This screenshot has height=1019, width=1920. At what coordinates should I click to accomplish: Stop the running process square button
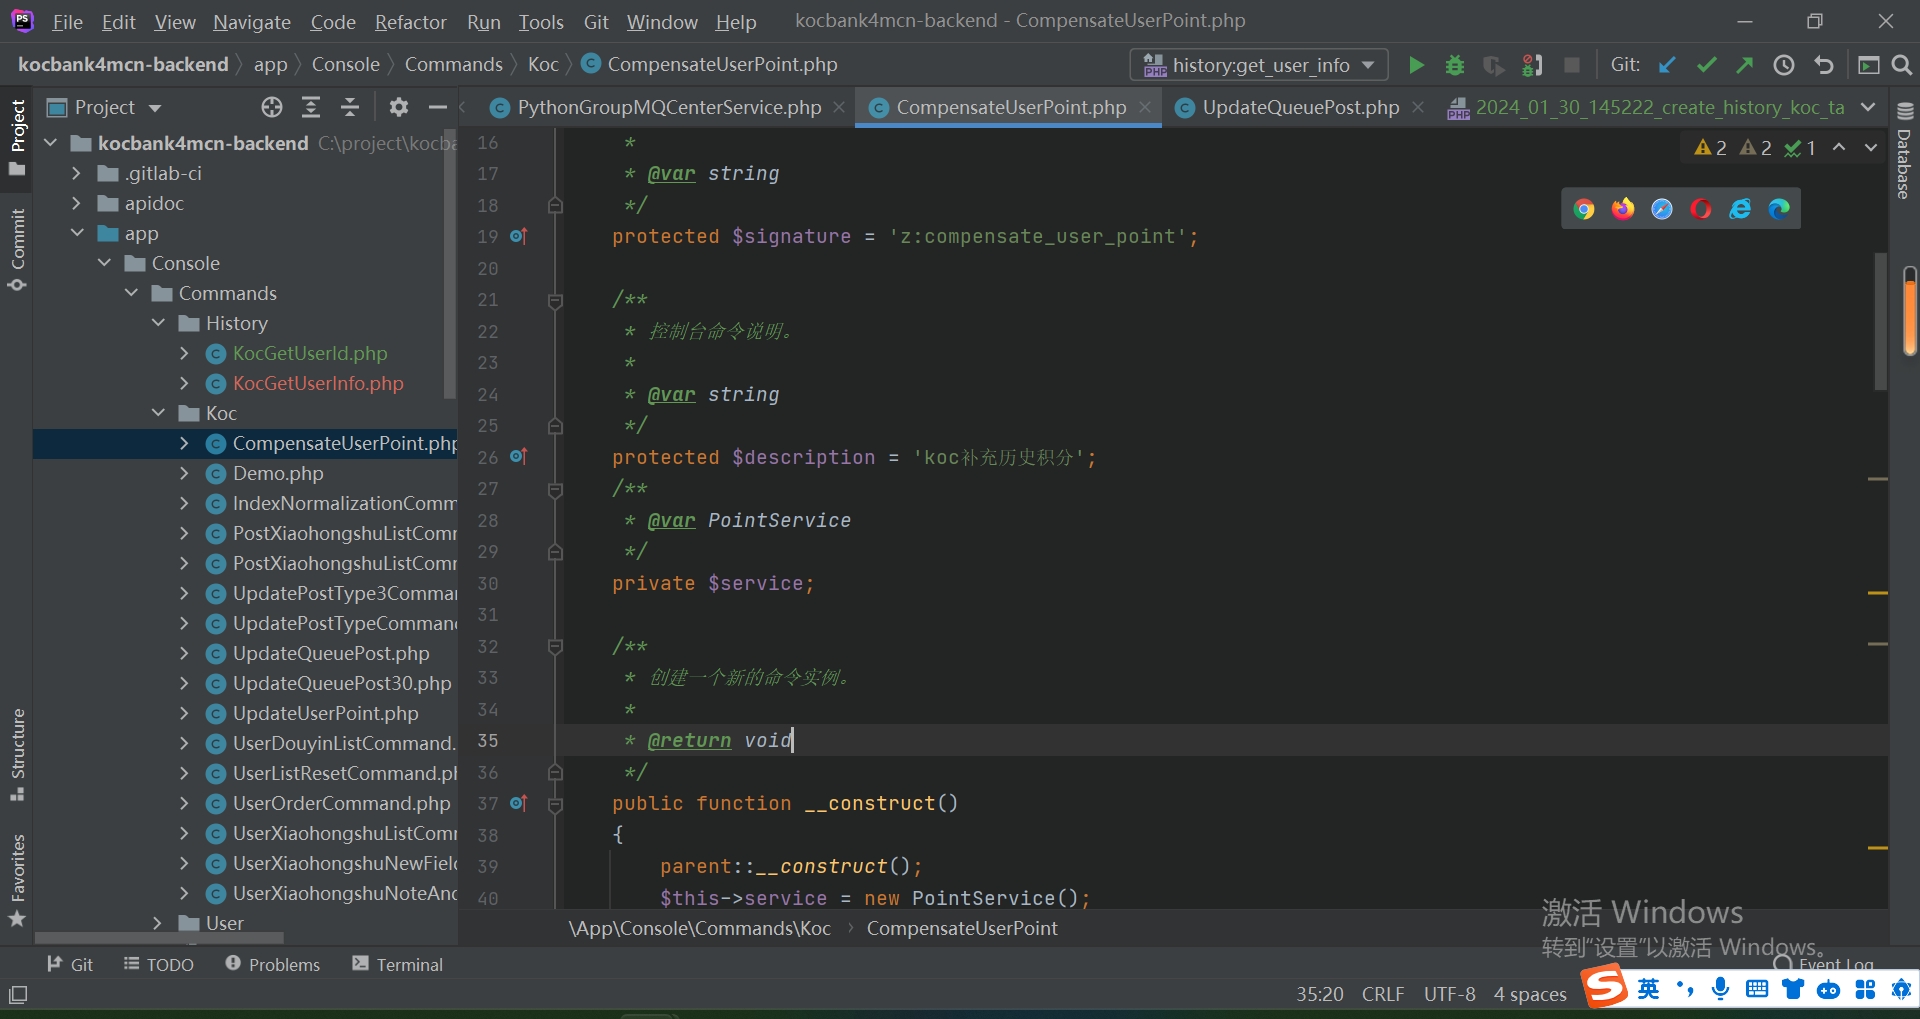(x=1572, y=65)
